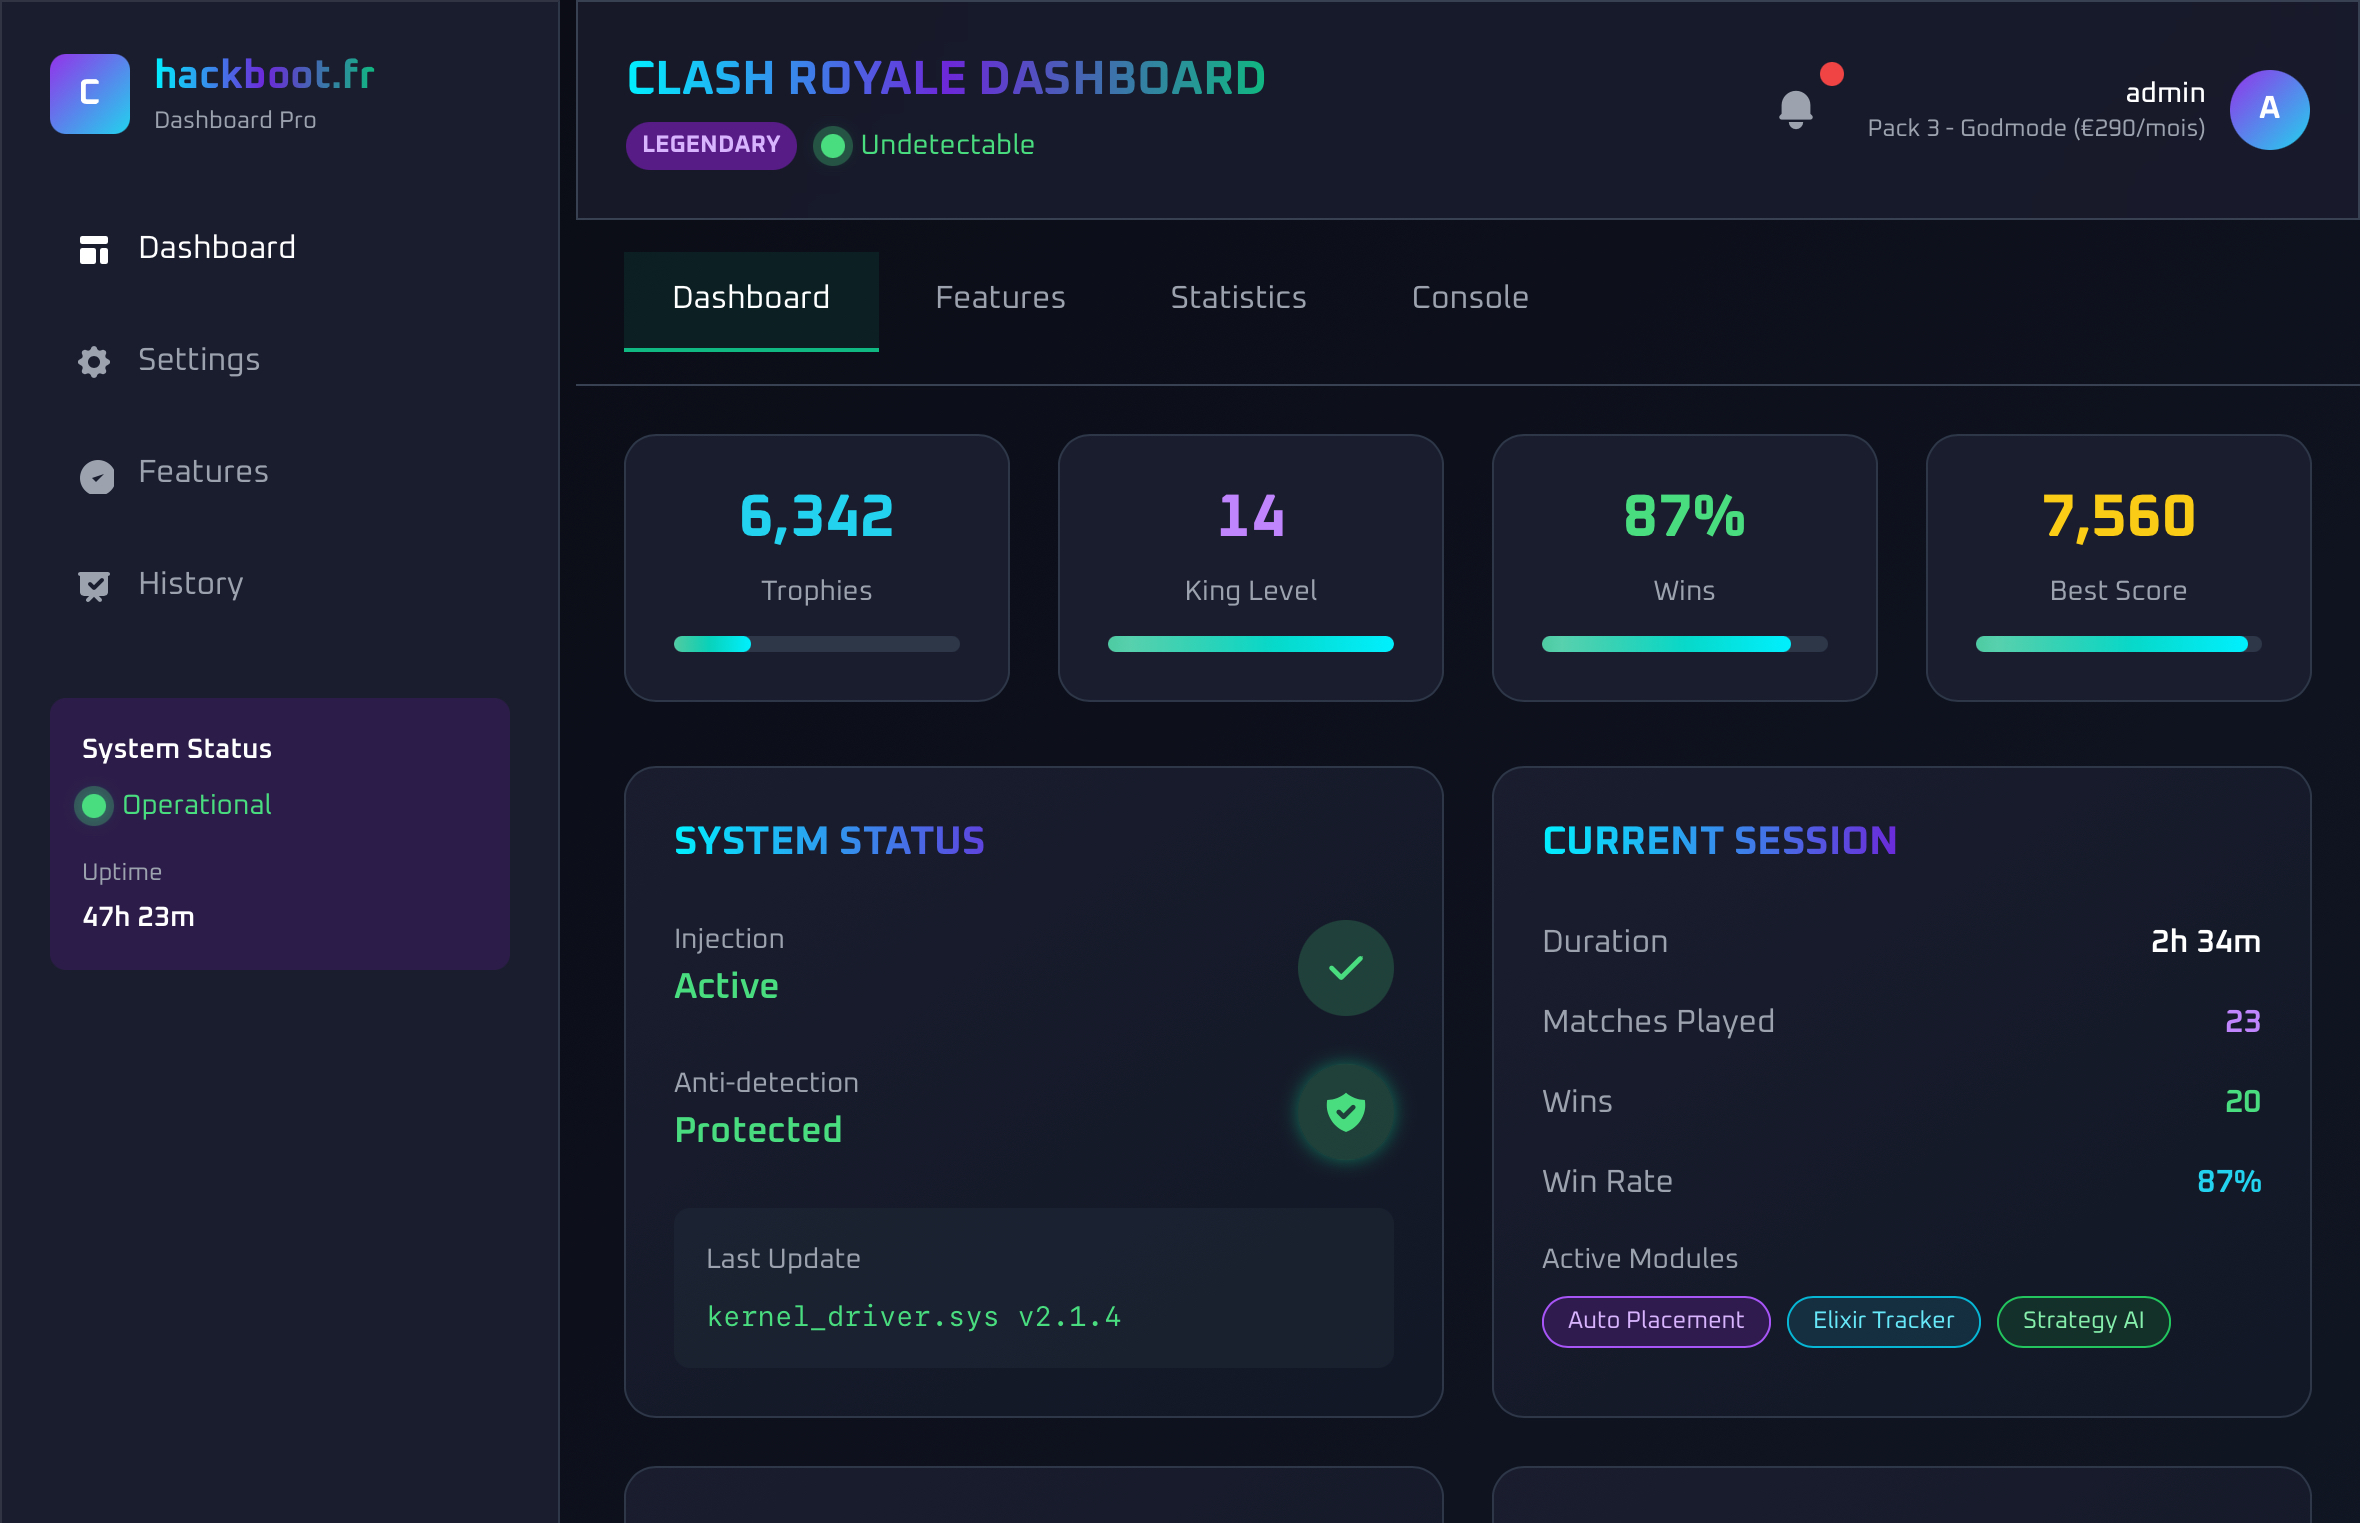Open History in the sidebar
2360x1523 pixels.
click(280, 584)
